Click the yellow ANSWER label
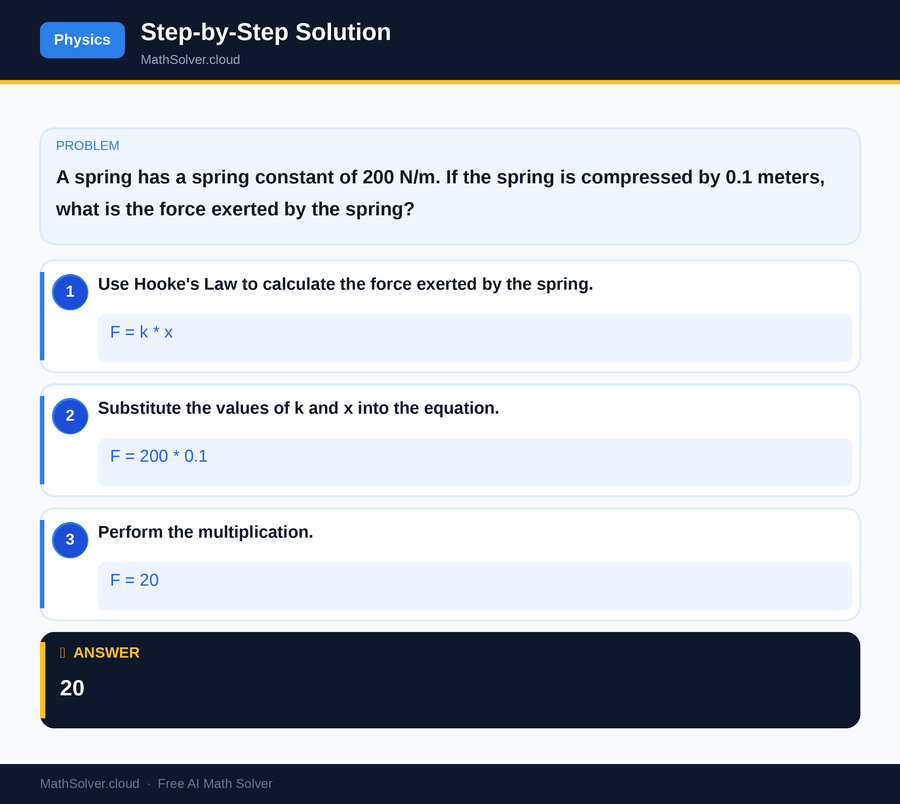This screenshot has width=900, height=804. tap(106, 652)
